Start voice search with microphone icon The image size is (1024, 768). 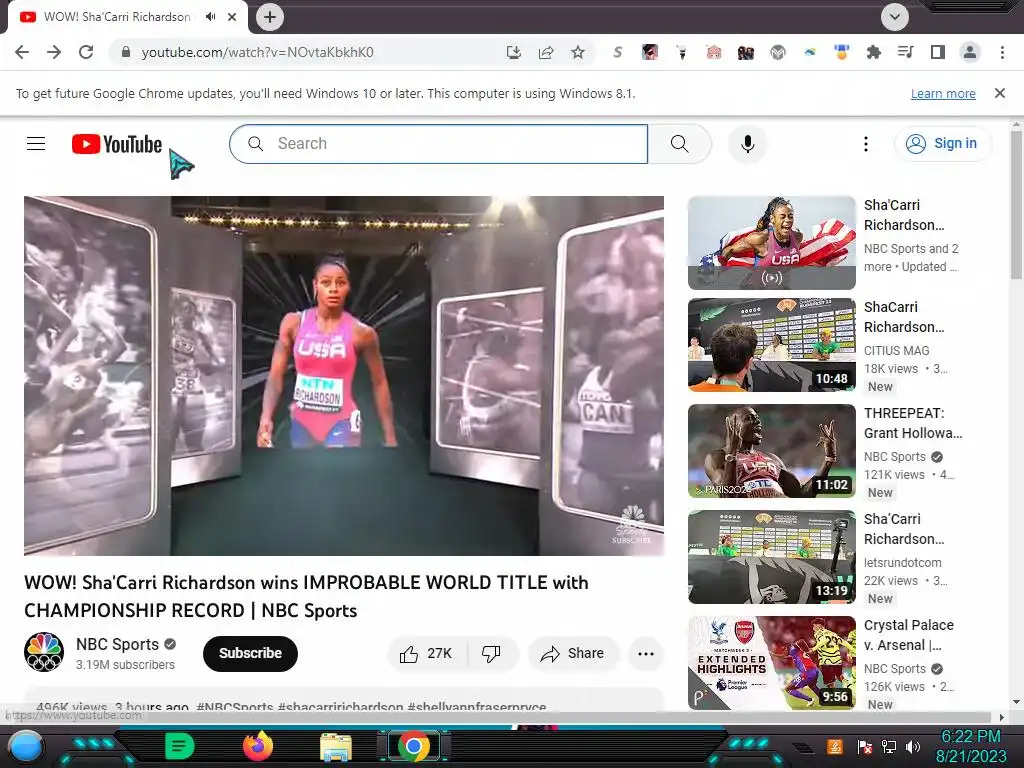(748, 144)
